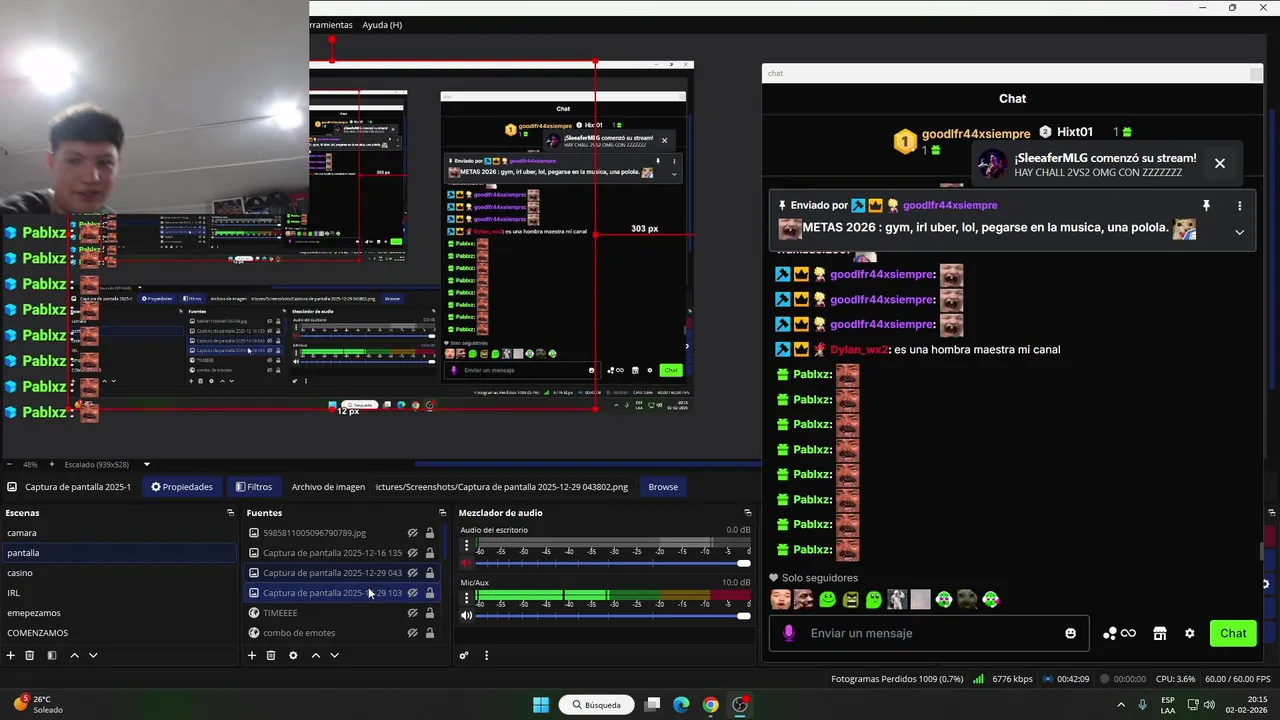Move the selected scene up
Image resolution: width=1280 pixels, height=720 pixels.
click(74, 655)
